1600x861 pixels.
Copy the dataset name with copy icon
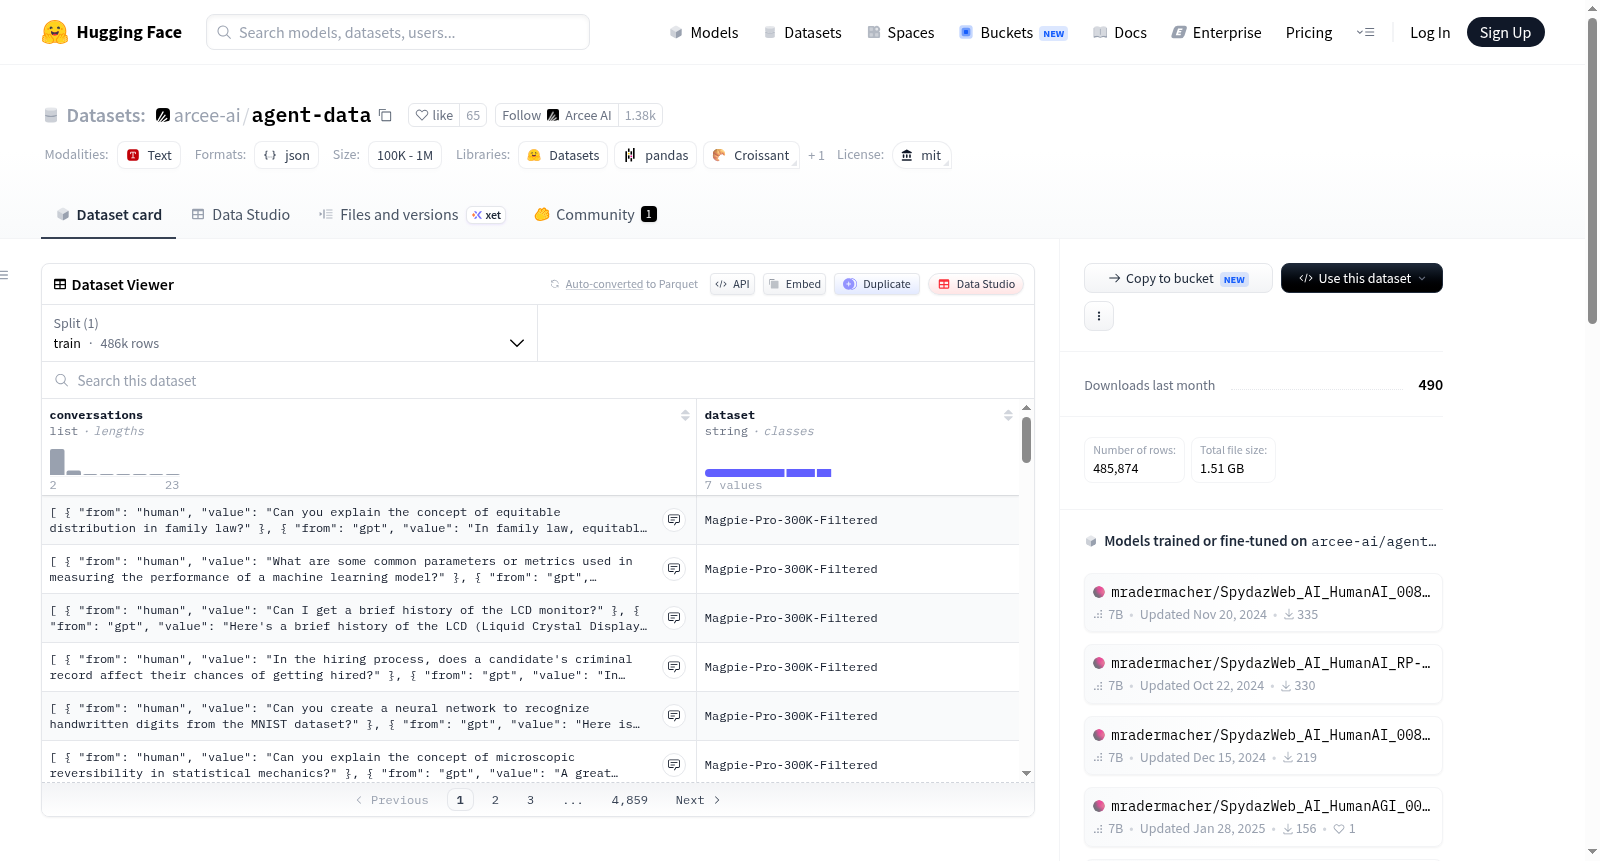pos(385,115)
